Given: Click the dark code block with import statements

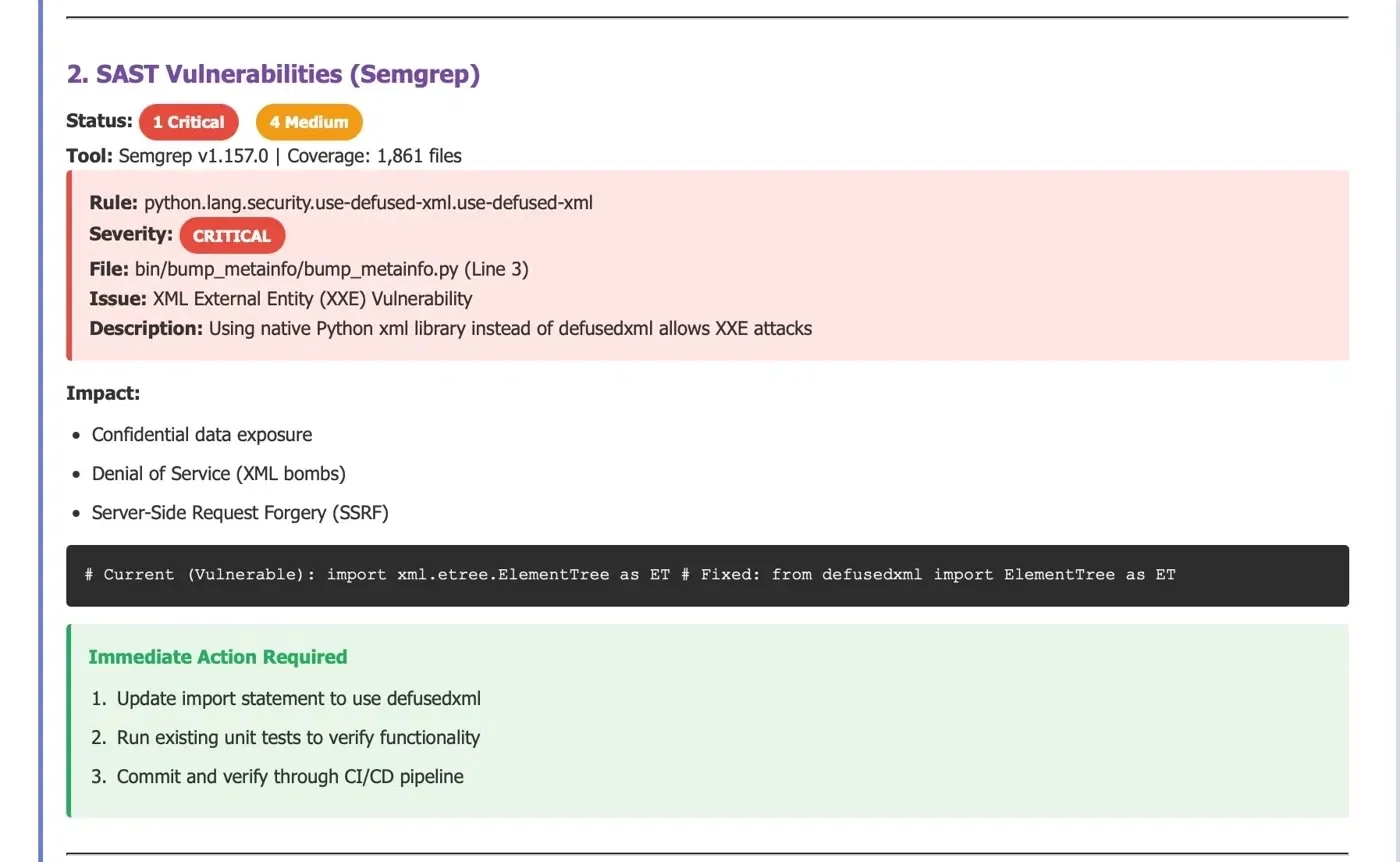Looking at the screenshot, I should tap(707, 575).
